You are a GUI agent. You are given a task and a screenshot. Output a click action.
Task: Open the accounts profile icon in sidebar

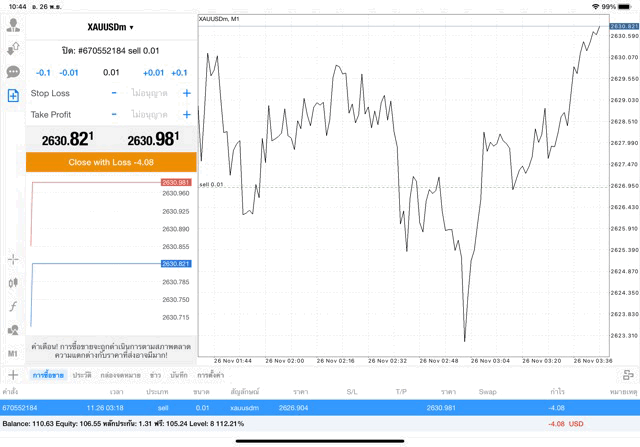[x=13, y=24]
